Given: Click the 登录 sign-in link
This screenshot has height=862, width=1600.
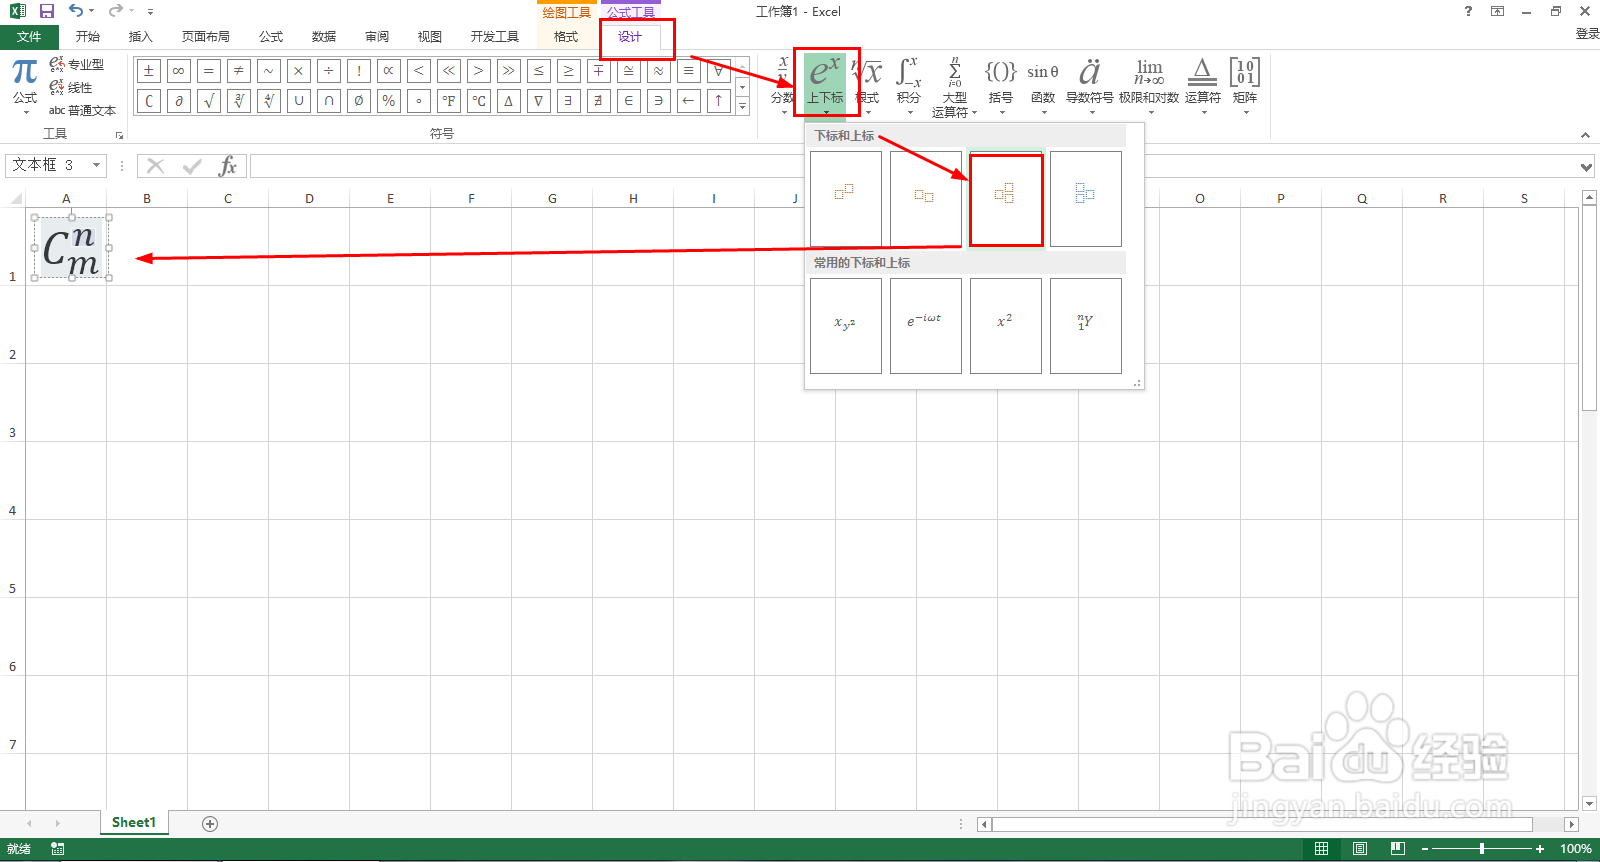Looking at the screenshot, I should [1587, 34].
